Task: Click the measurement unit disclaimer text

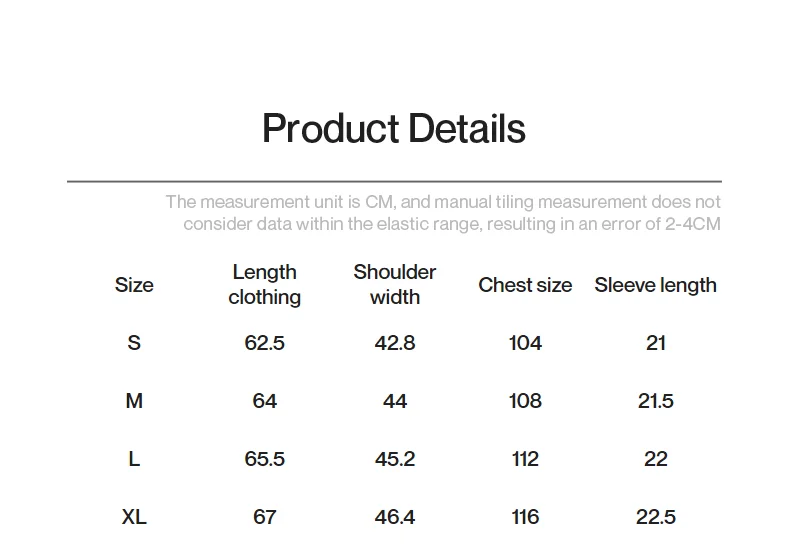Action: (443, 213)
